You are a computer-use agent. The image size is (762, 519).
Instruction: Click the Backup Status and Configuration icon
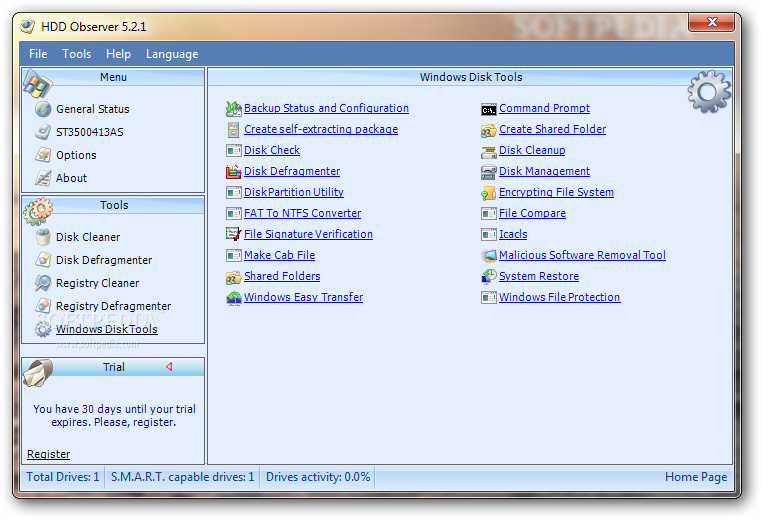(234, 108)
